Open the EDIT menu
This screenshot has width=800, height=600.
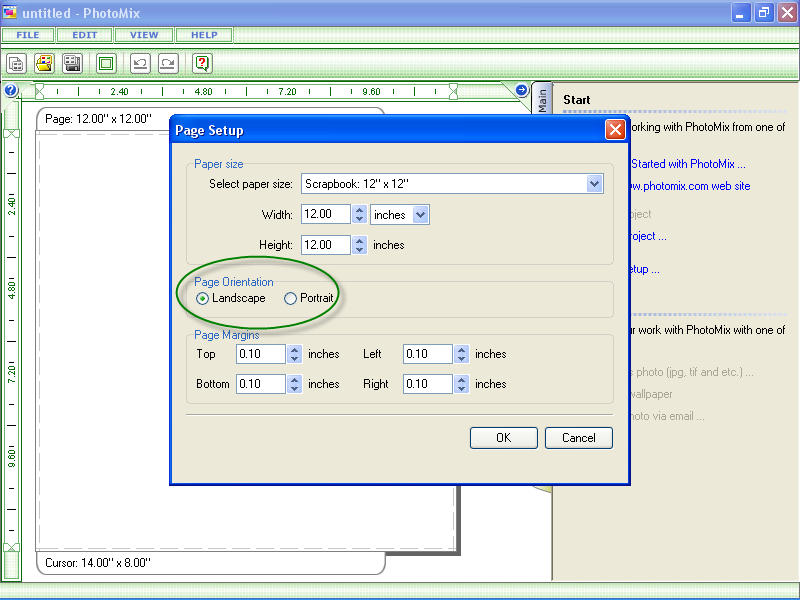[x=85, y=35]
